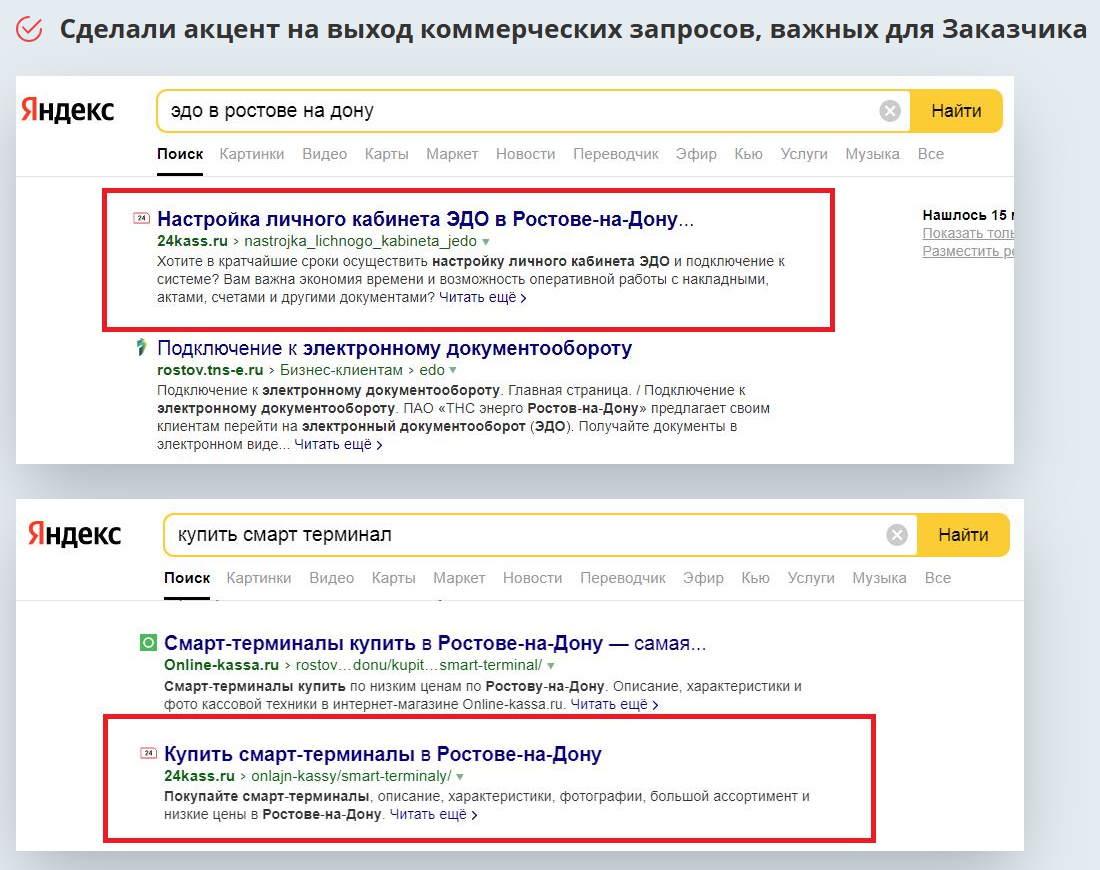
Task: Open Карты tab in bottom search
Action: tap(394, 577)
